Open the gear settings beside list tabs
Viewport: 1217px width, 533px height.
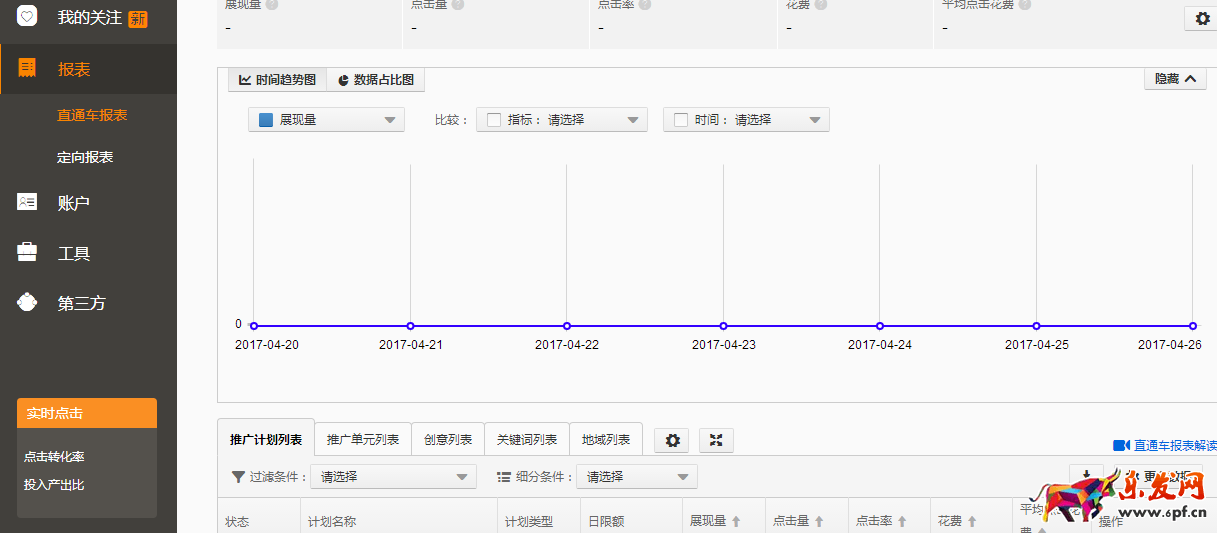(671, 440)
